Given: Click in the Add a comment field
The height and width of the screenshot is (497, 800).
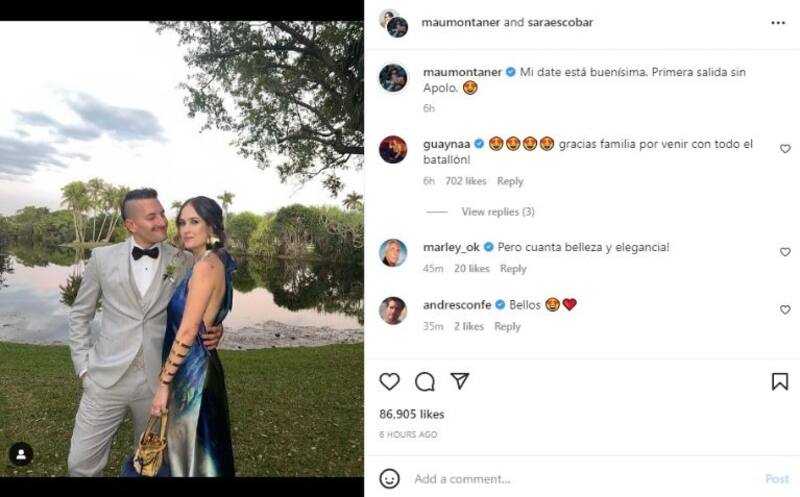Looking at the screenshot, I should pos(580,479).
